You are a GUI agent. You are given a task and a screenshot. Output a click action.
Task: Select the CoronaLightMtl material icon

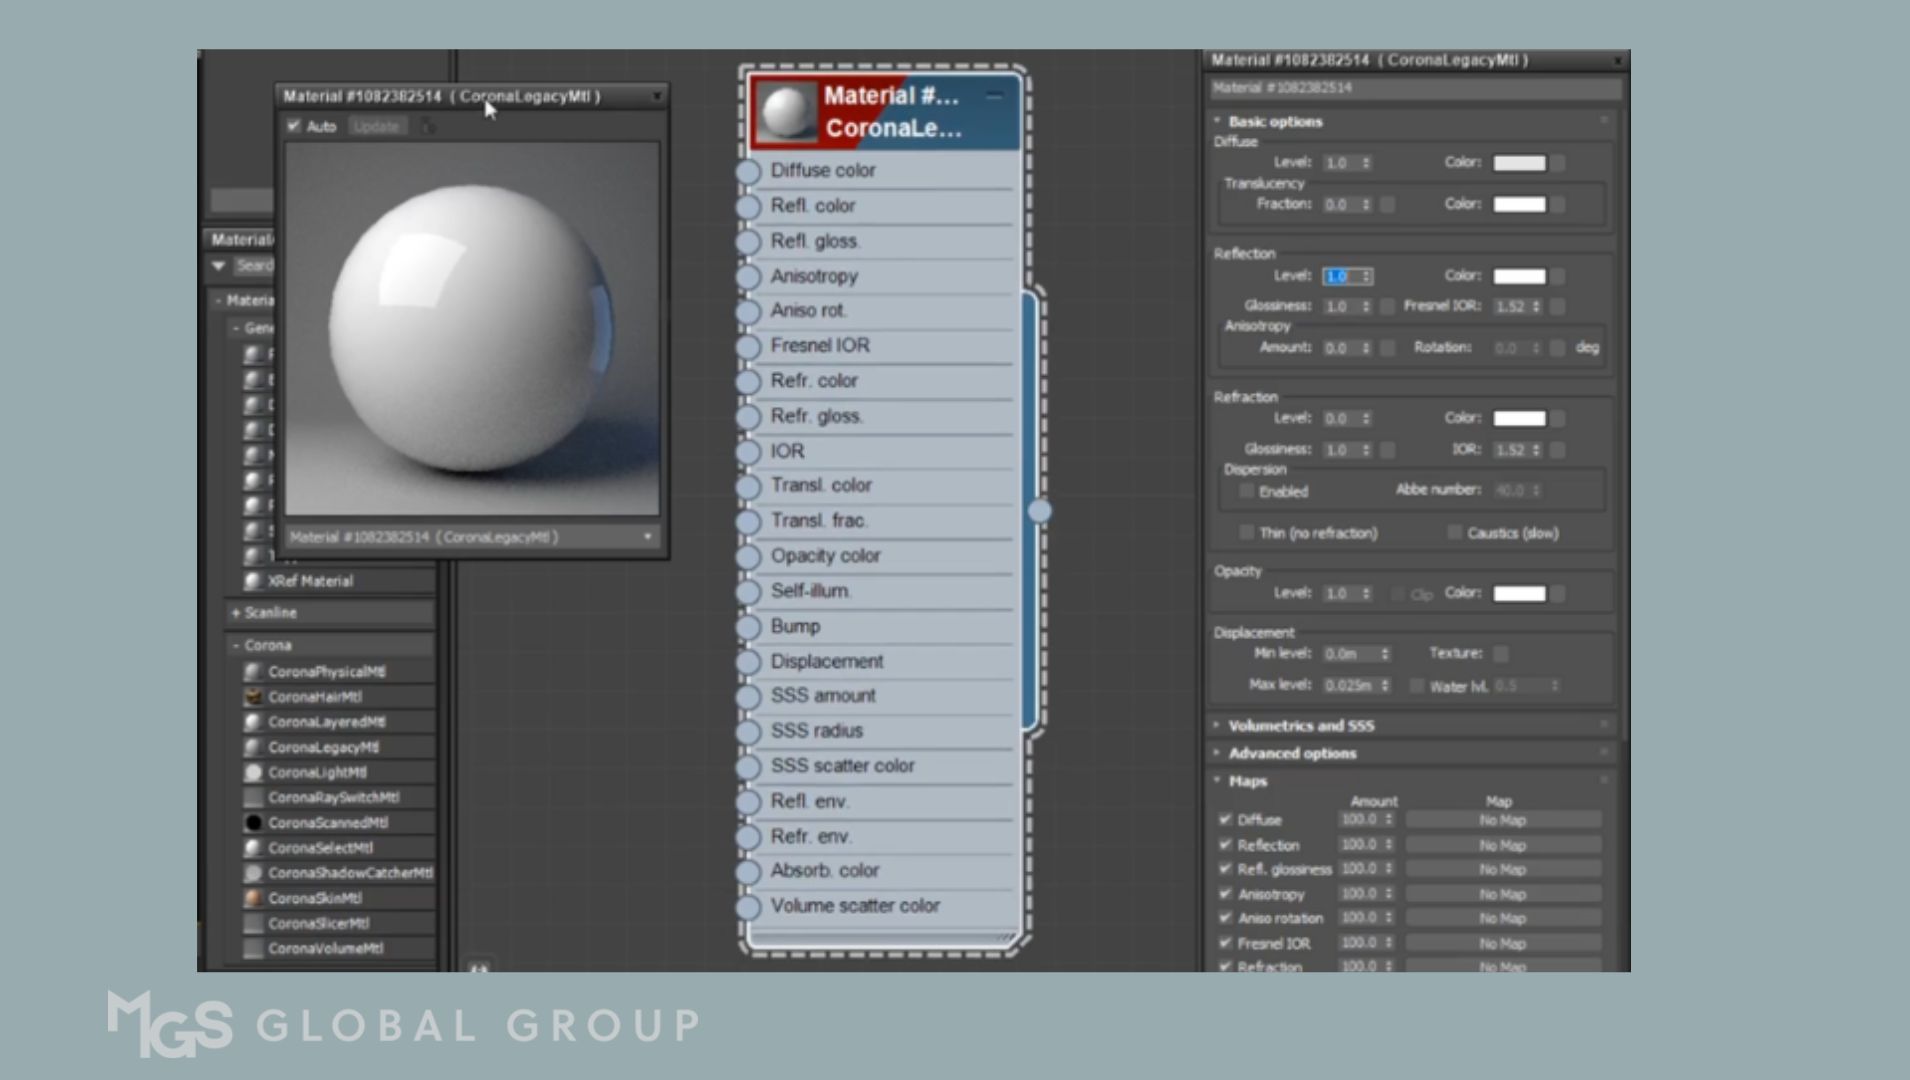point(253,771)
